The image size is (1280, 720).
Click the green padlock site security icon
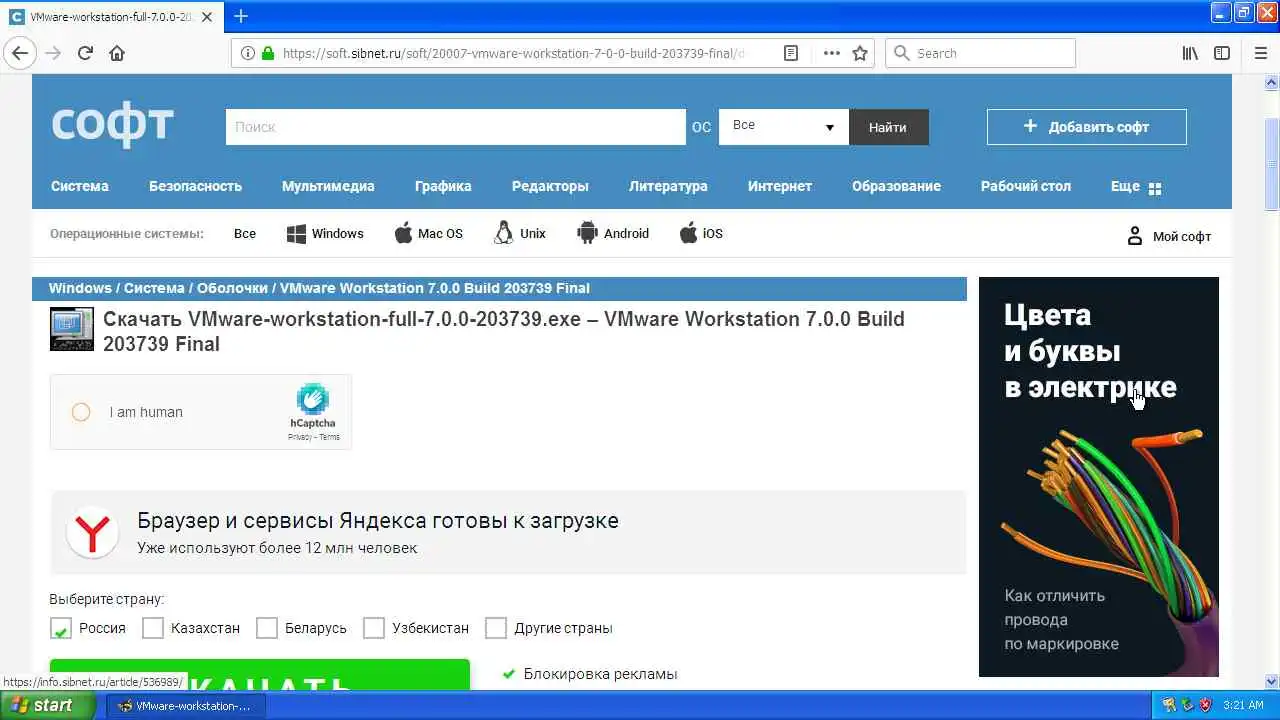(x=268, y=53)
